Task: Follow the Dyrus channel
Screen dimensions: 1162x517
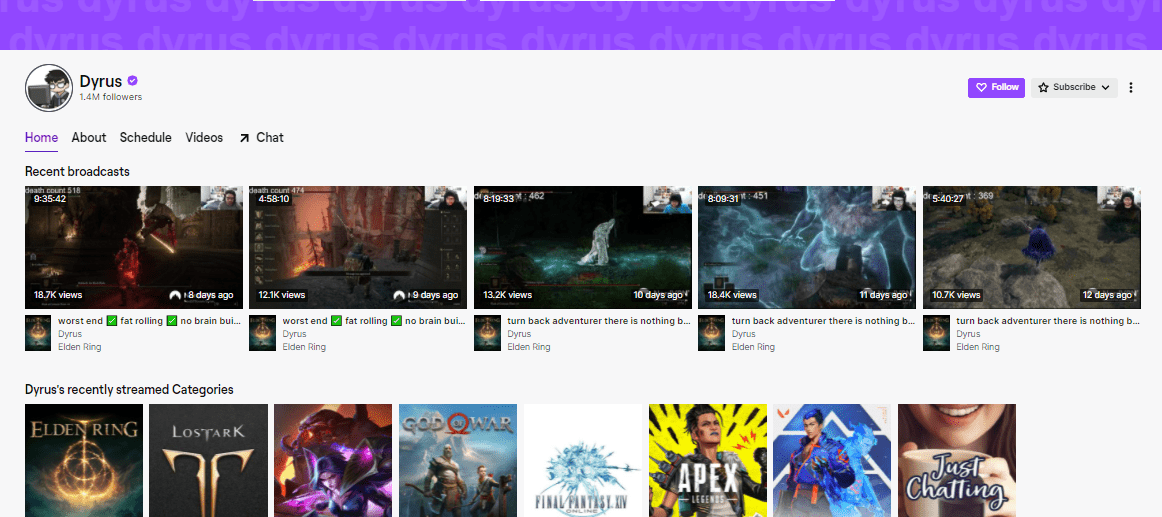Action: [x=996, y=87]
